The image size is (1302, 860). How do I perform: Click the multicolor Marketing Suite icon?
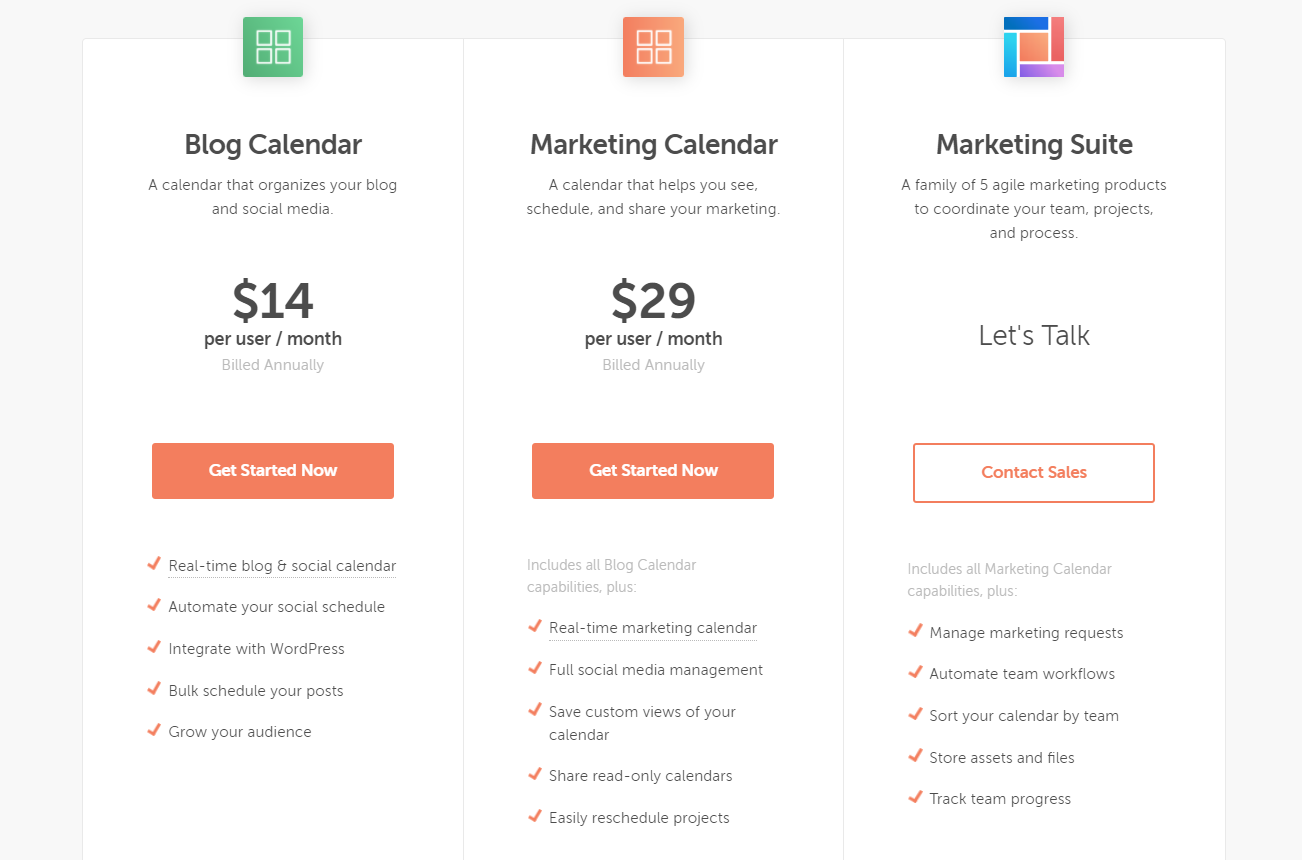point(1034,47)
